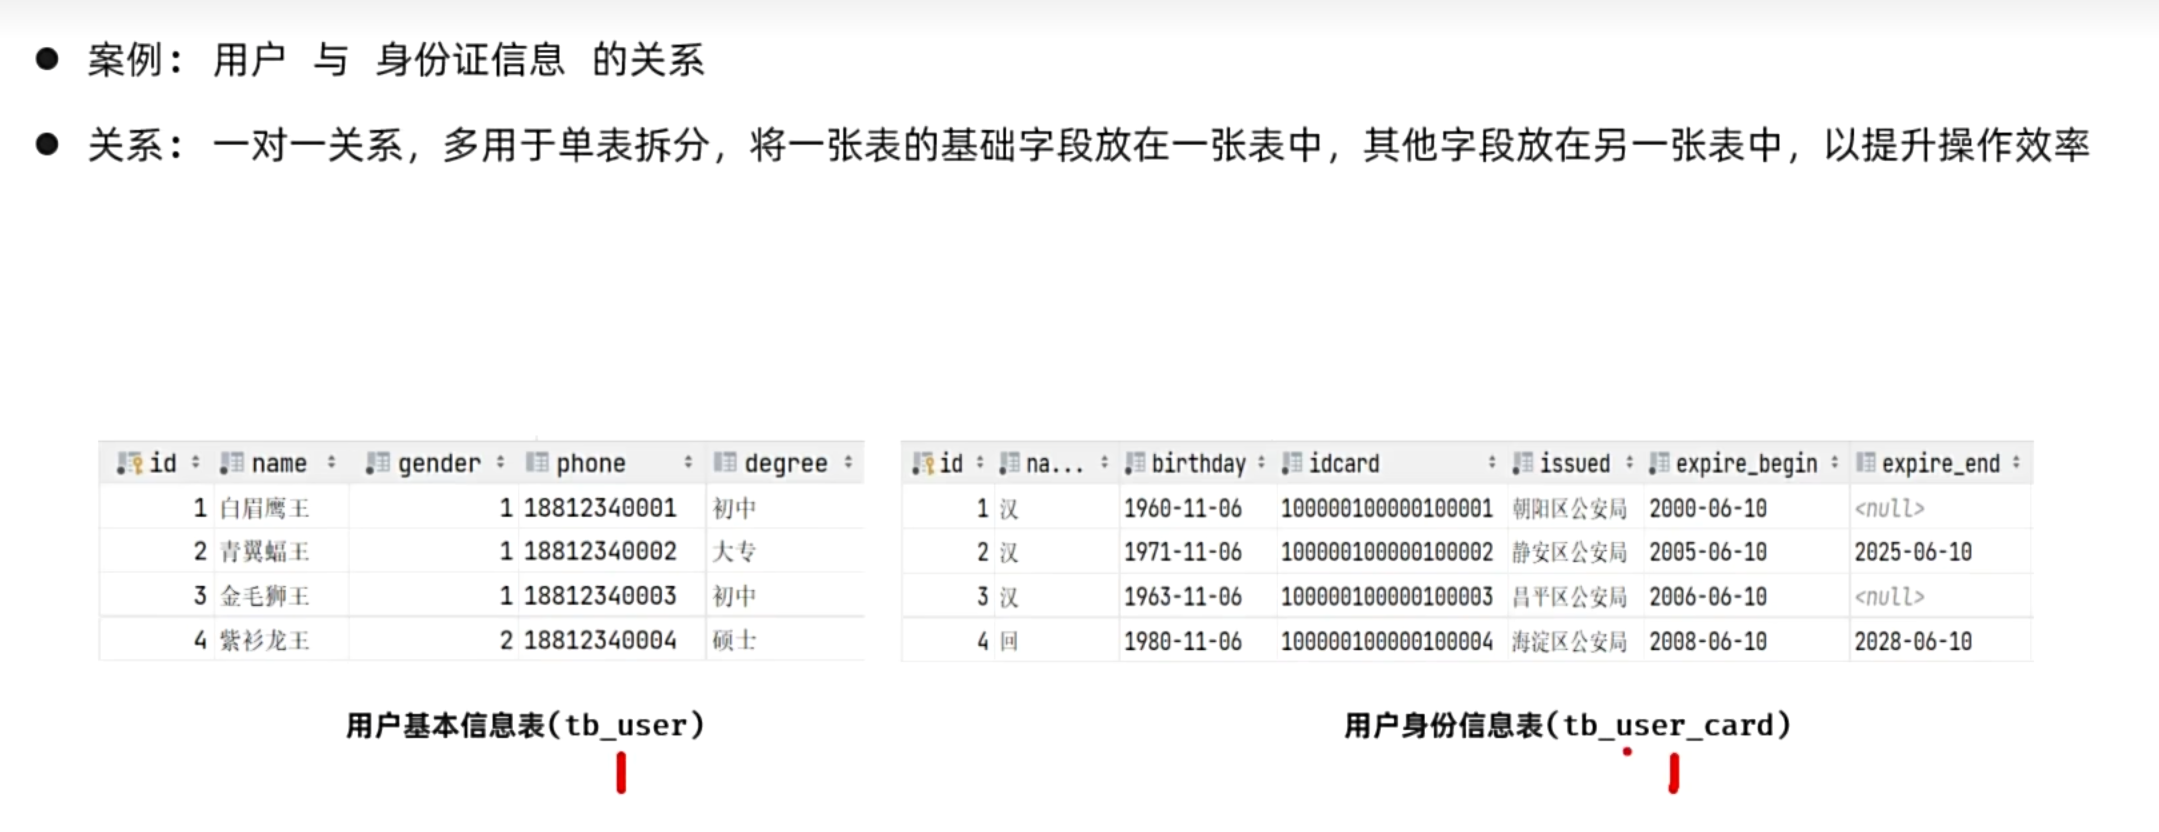The image size is (2159, 832).
Task: Toggle sort arrows on the issued column
Action: coord(1629,462)
